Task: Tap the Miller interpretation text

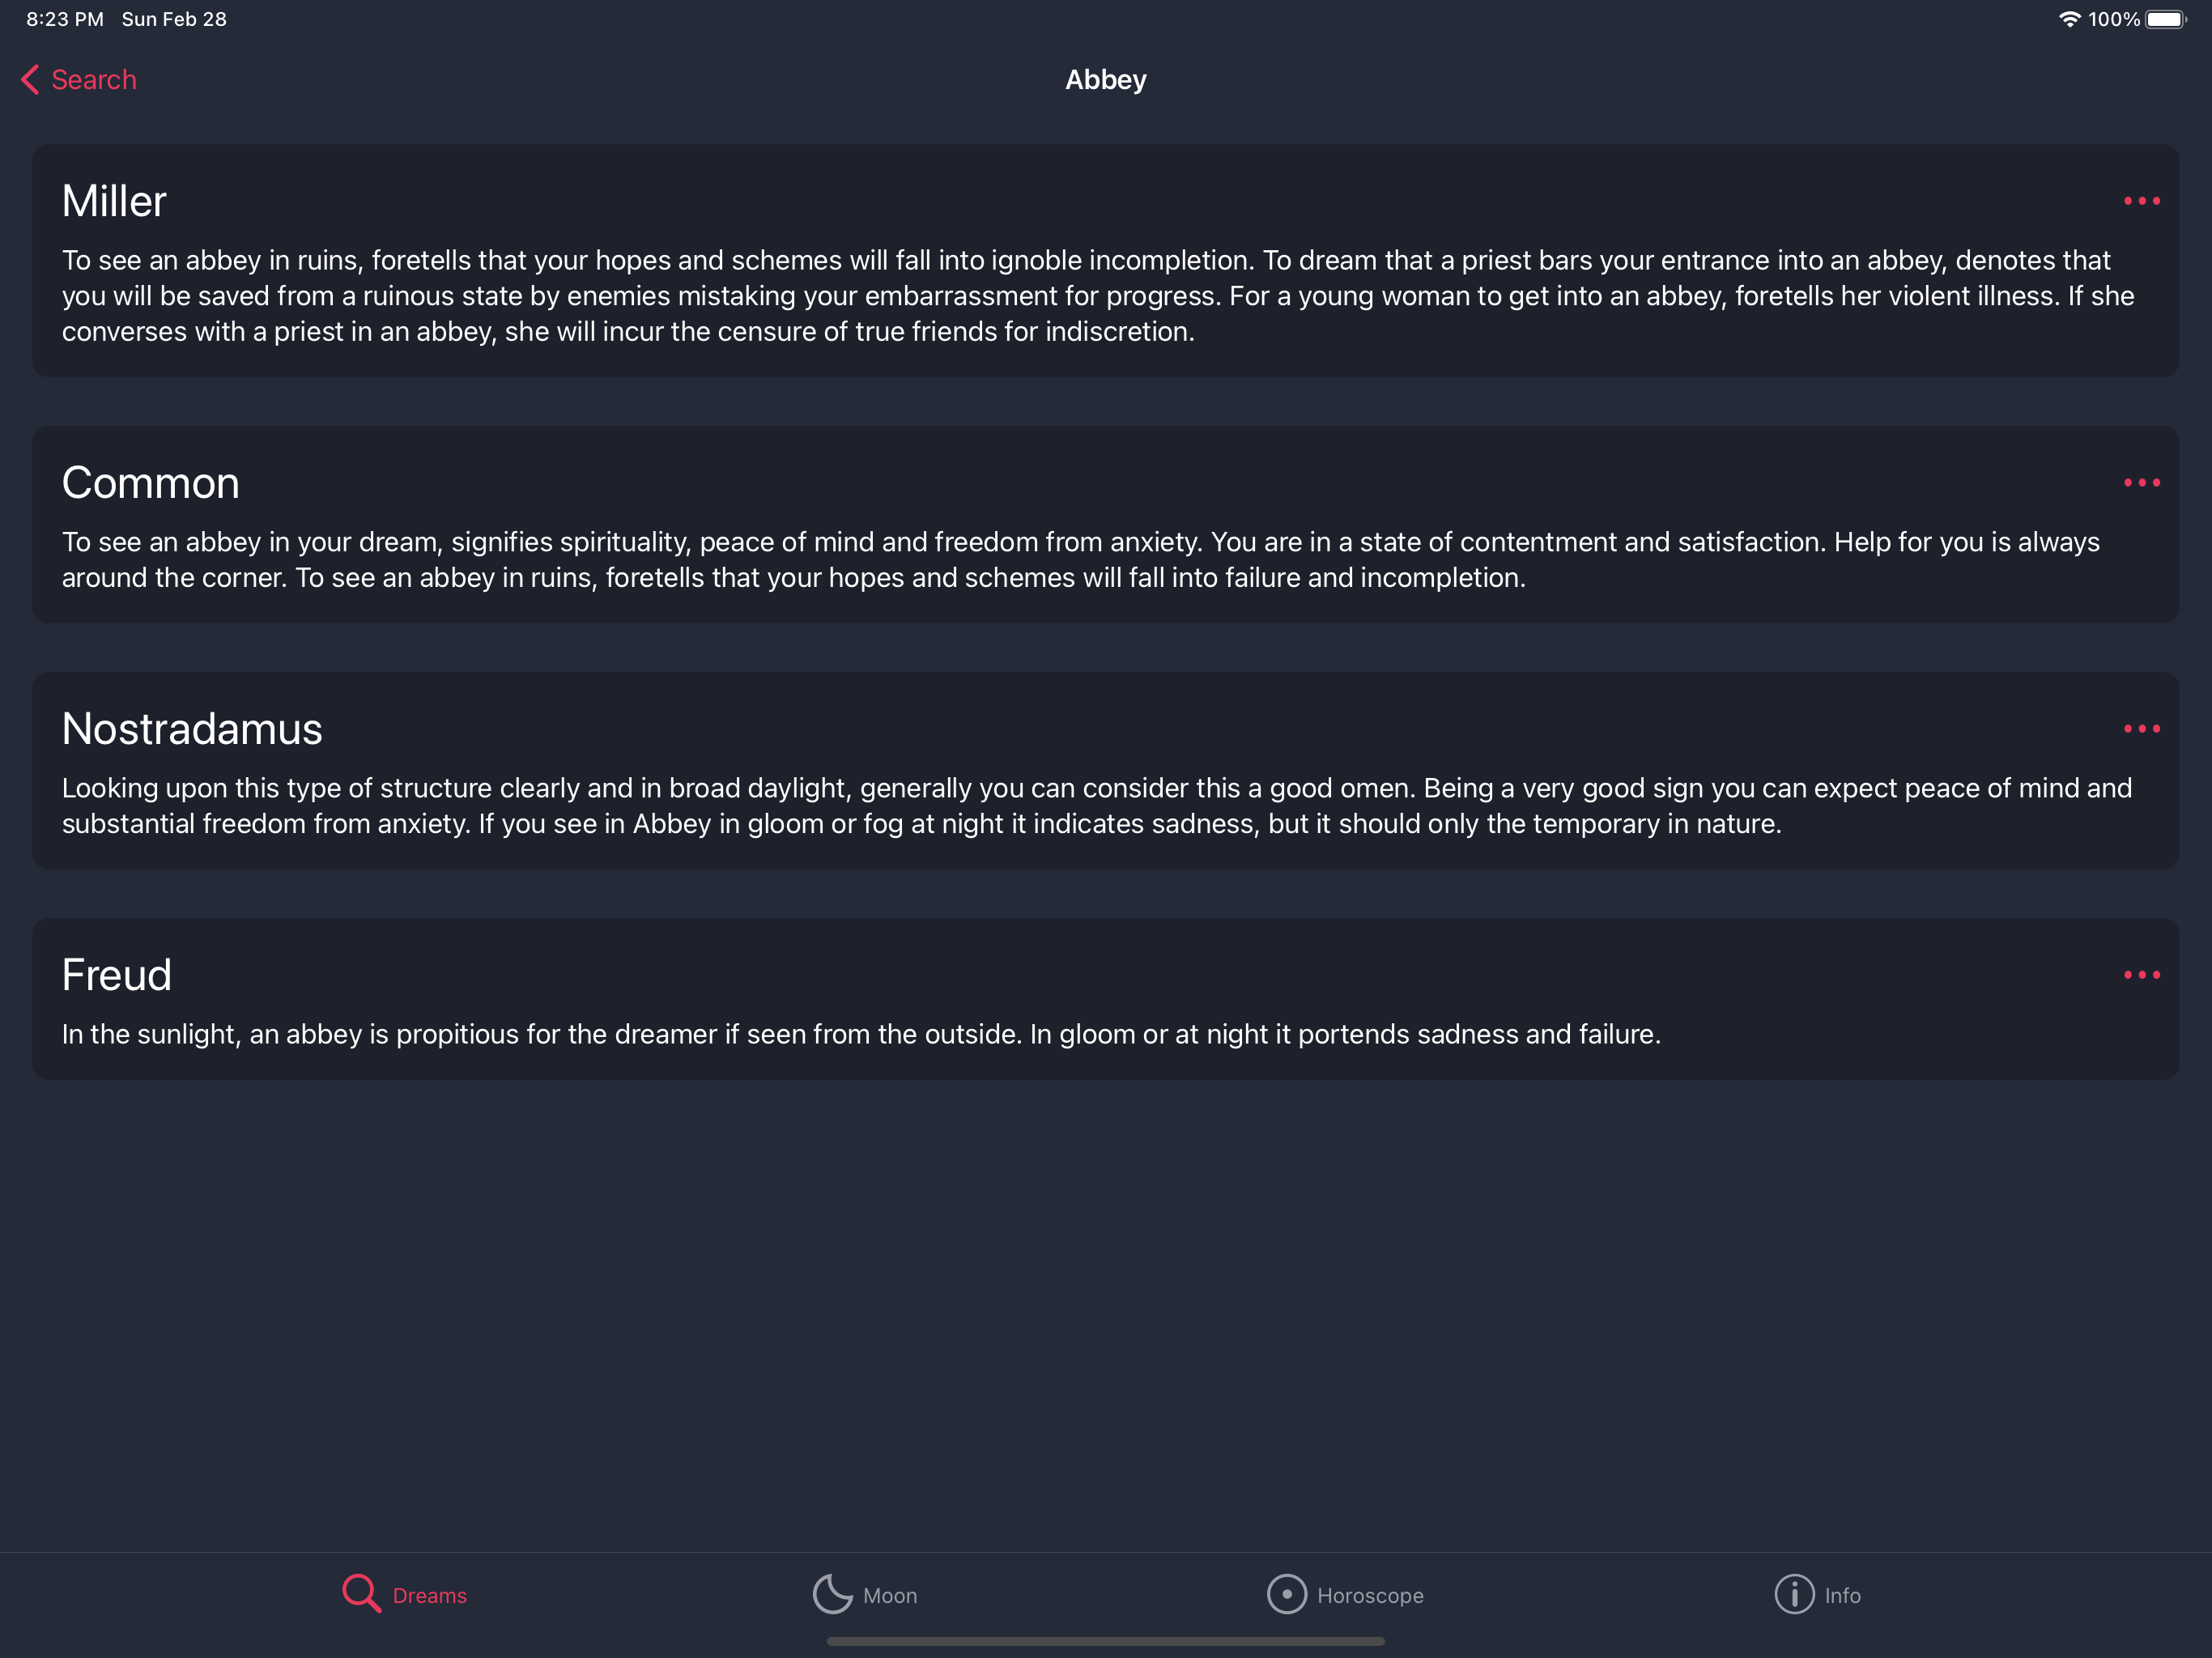Action: [x=1097, y=296]
